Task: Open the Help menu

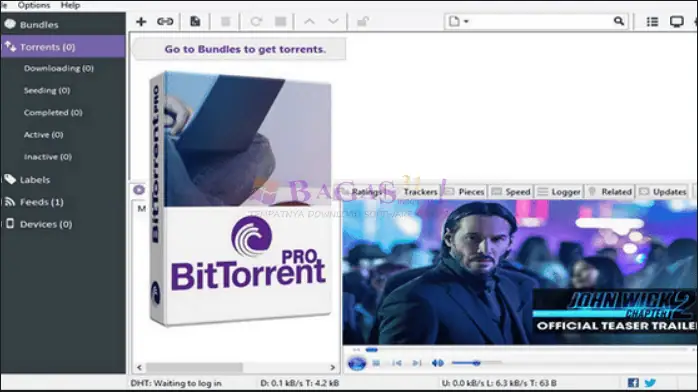Action: tap(70, 5)
